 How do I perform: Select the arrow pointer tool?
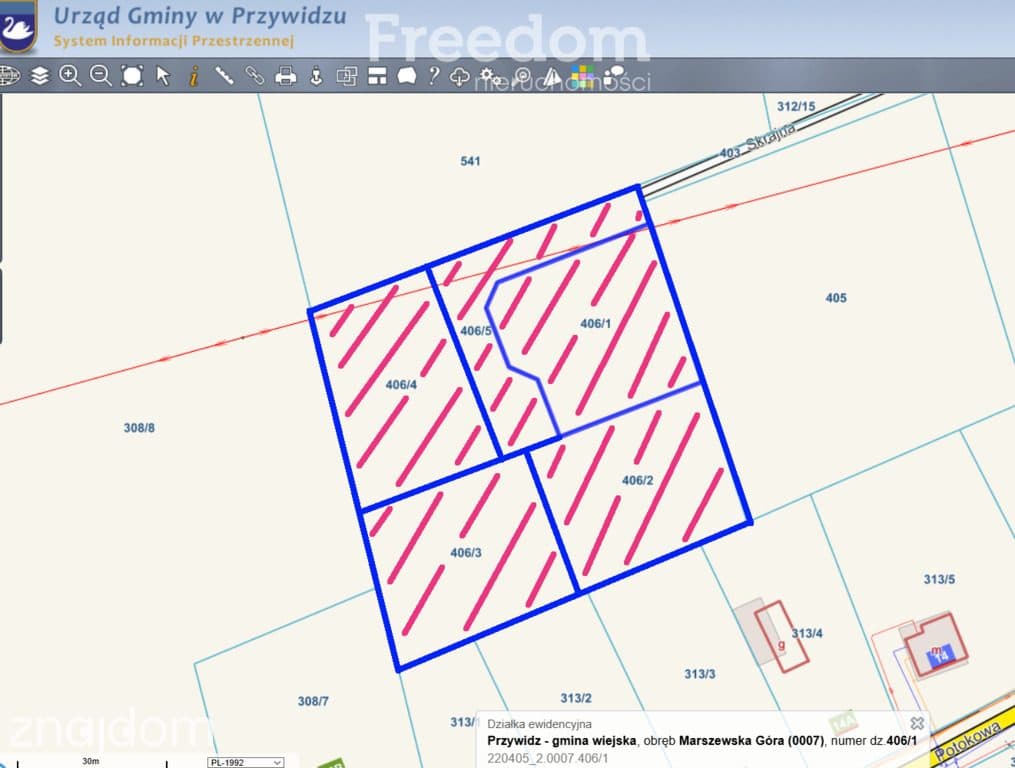[162, 76]
